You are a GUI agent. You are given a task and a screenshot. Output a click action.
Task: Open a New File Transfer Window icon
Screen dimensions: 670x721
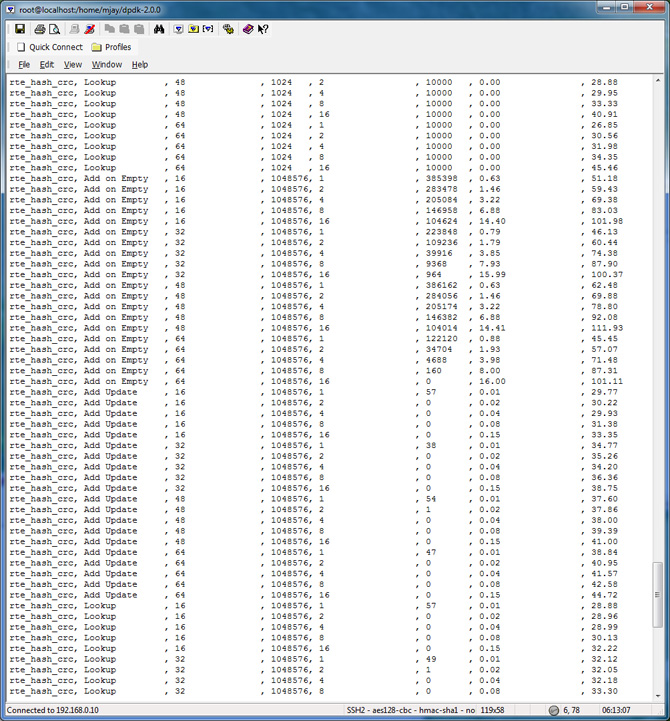(x=193, y=29)
